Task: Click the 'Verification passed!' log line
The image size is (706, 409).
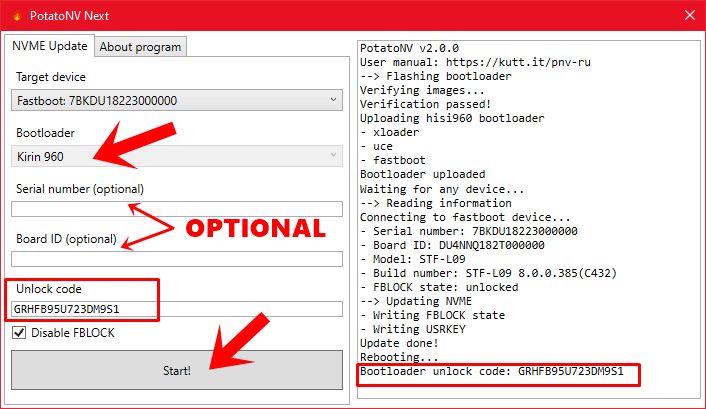Action: [x=425, y=104]
